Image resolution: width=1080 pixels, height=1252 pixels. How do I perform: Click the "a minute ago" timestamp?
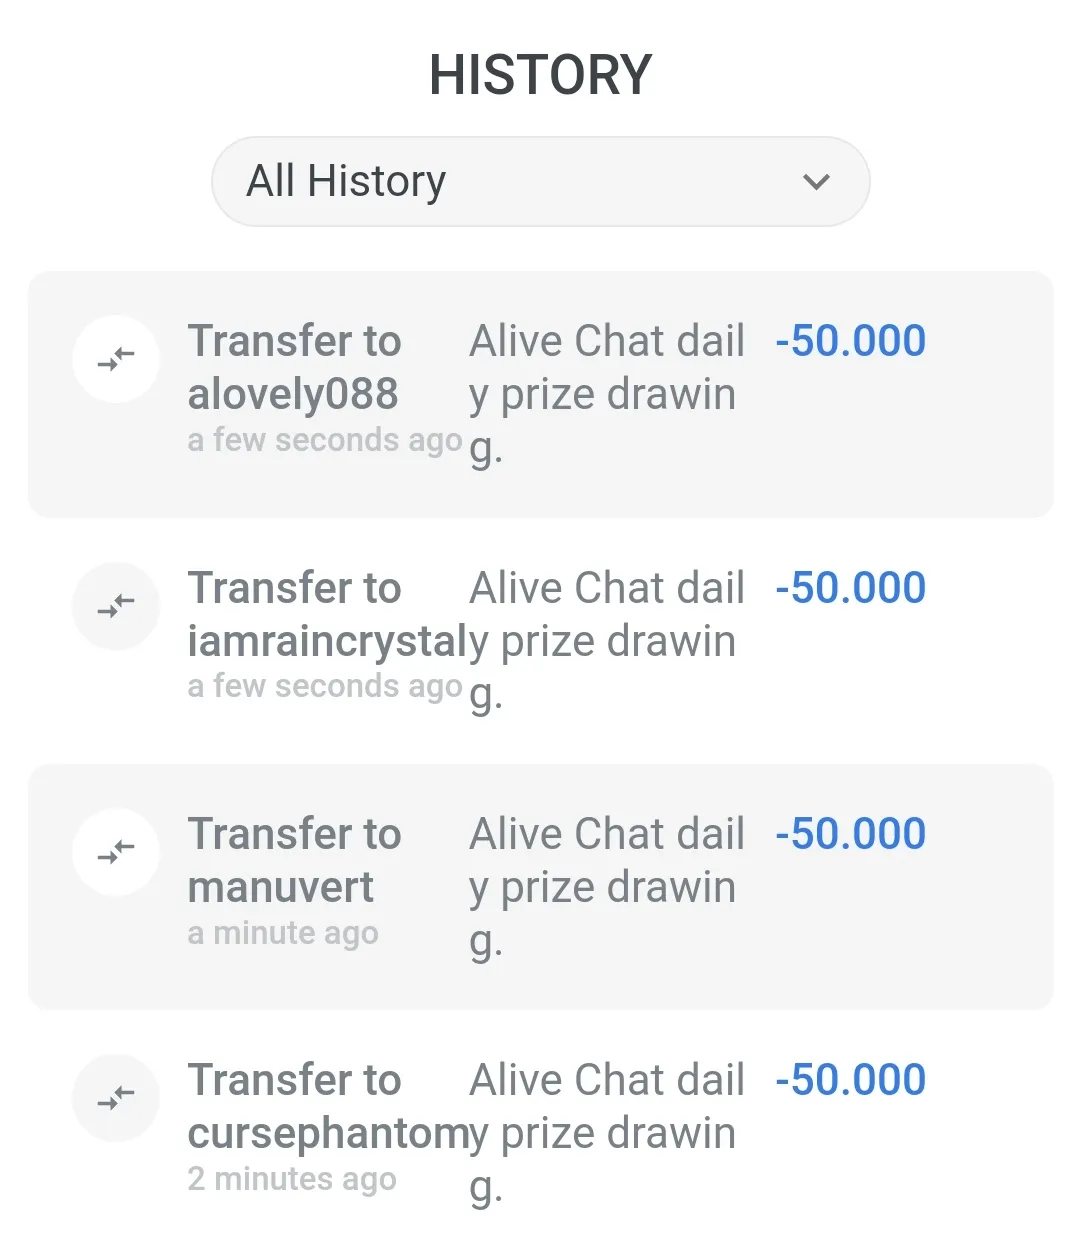point(283,933)
